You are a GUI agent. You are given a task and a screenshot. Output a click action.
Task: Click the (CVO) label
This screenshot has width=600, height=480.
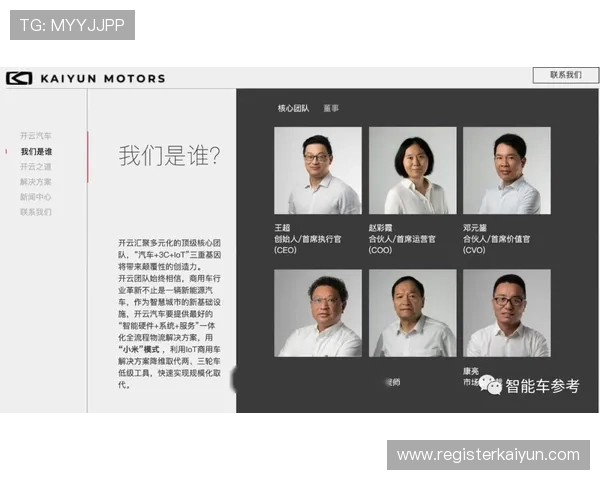coord(474,250)
